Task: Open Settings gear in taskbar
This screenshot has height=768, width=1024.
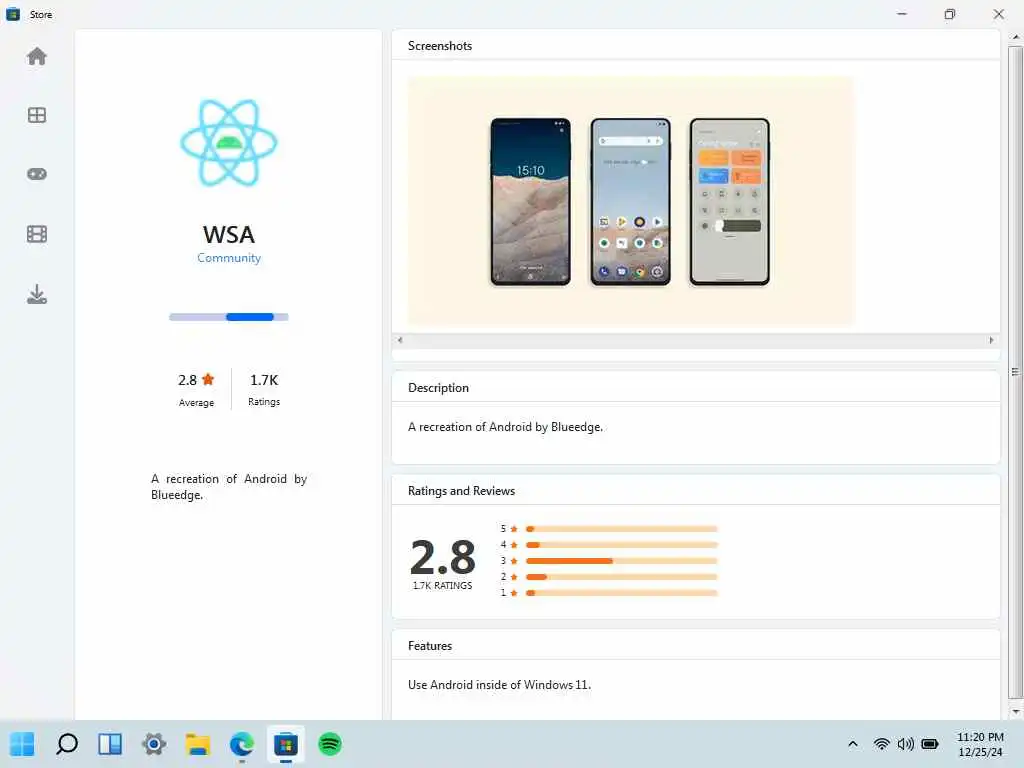Action: [x=154, y=744]
